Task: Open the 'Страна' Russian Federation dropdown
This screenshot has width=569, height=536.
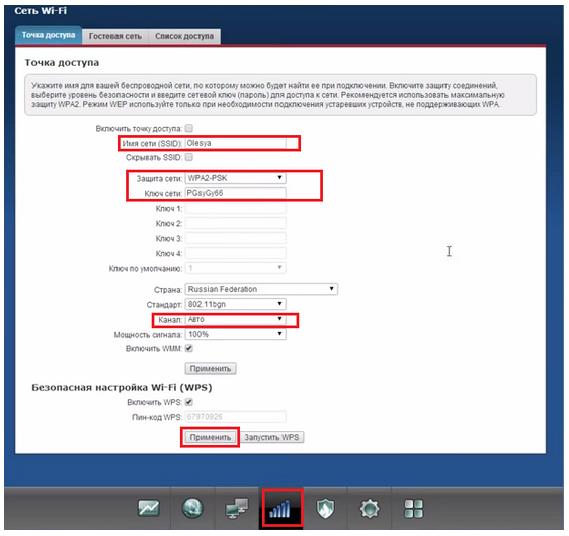Action: pos(261,289)
